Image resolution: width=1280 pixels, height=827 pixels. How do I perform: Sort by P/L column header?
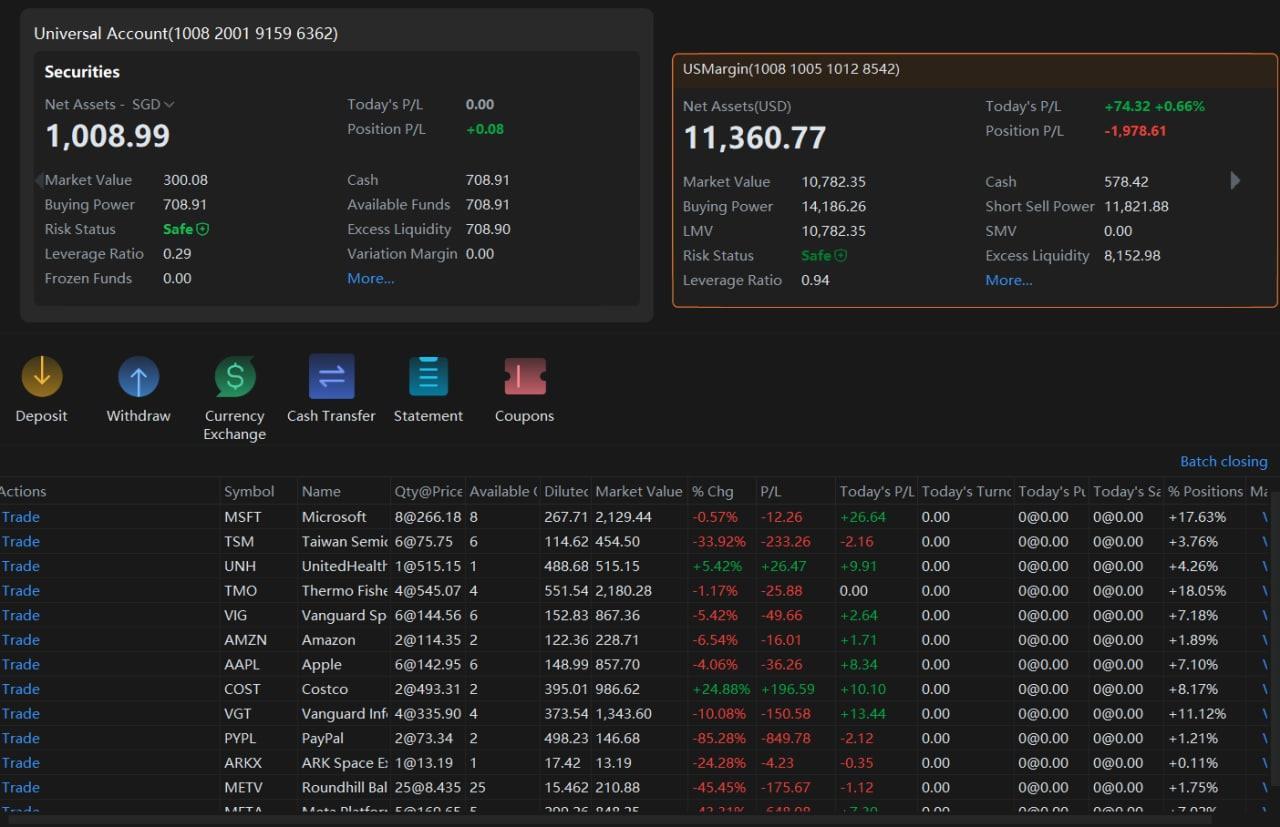pyautogui.click(x=770, y=491)
